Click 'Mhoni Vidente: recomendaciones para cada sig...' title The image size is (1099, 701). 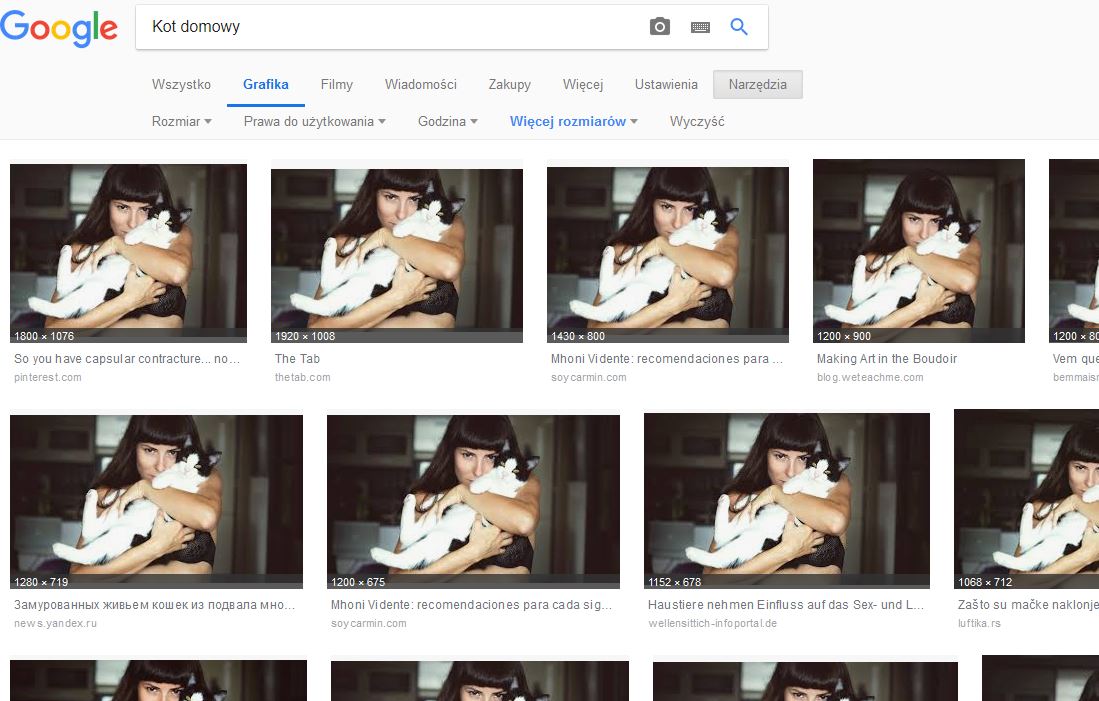pyautogui.click(x=471, y=605)
